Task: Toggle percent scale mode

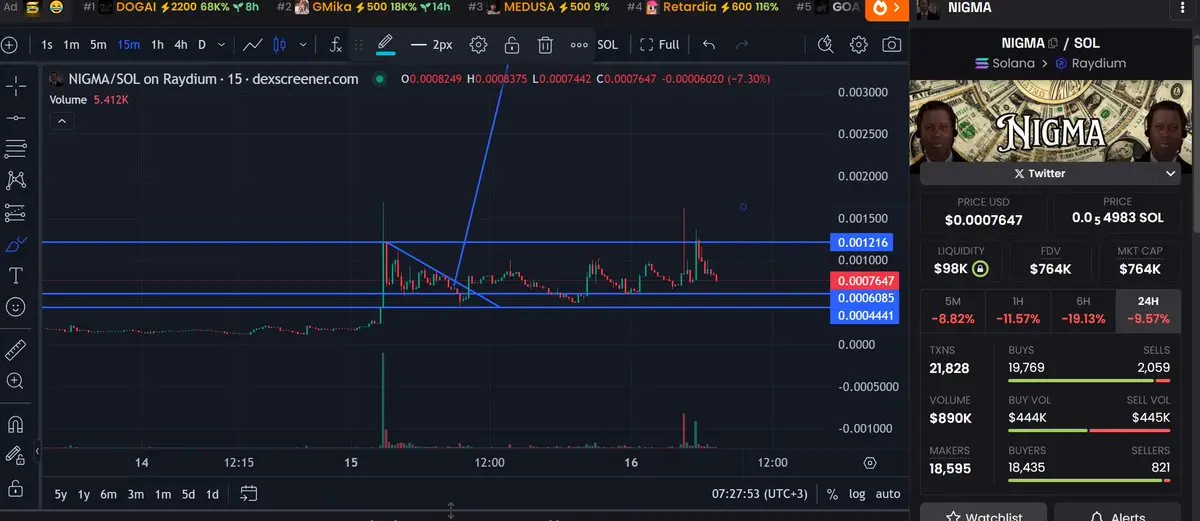Action: 832,494
